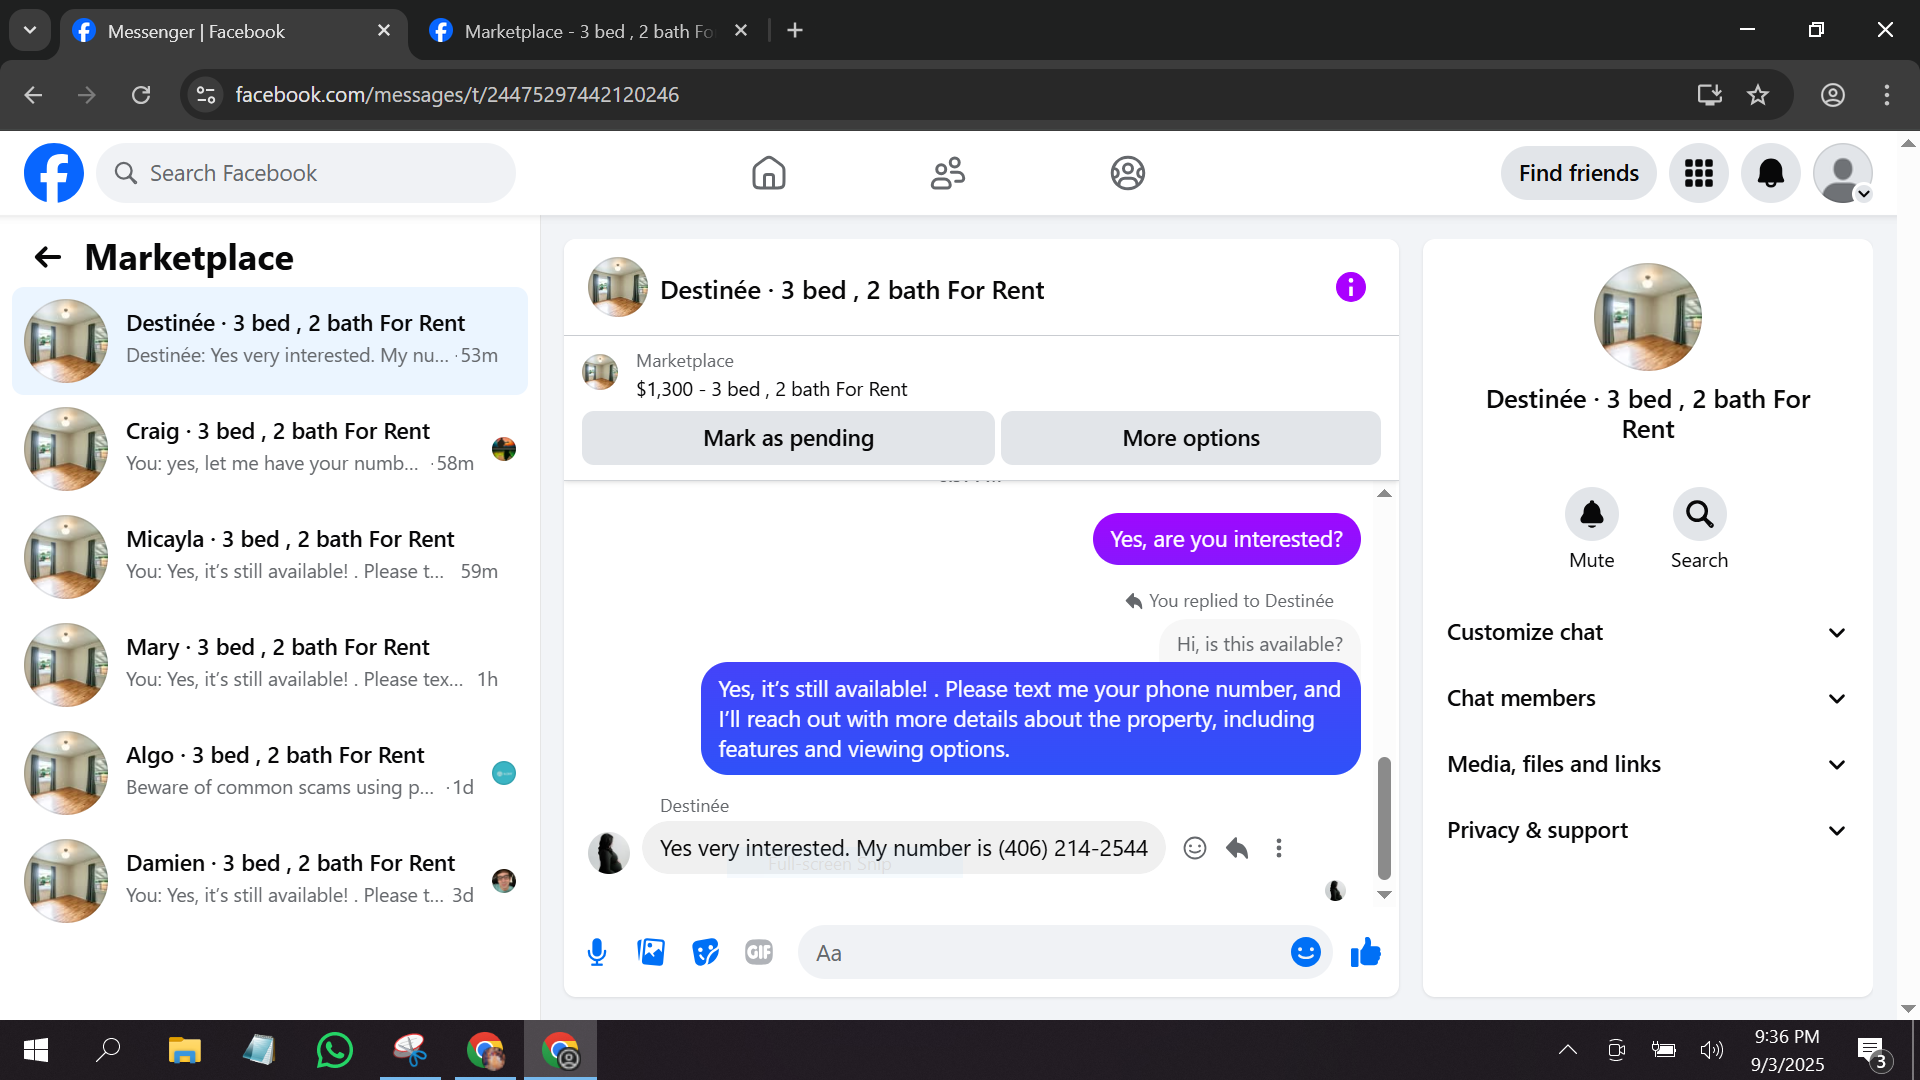
Task: Send a thumbs-up like
Action: pyautogui.click(x=1365, y=952)
